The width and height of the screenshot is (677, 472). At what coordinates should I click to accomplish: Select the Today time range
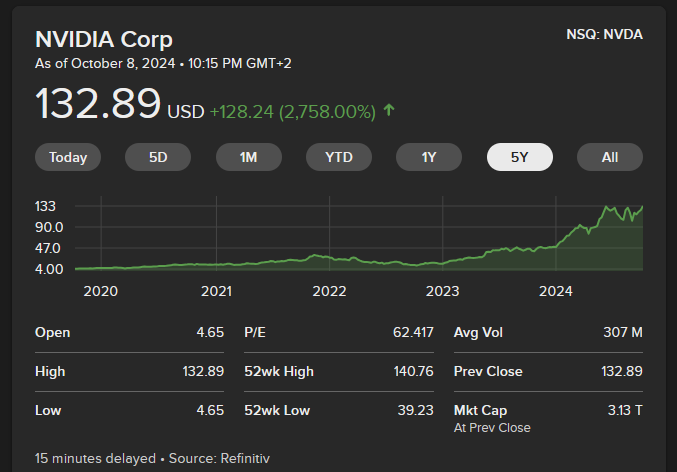click(x=68, y=157)
